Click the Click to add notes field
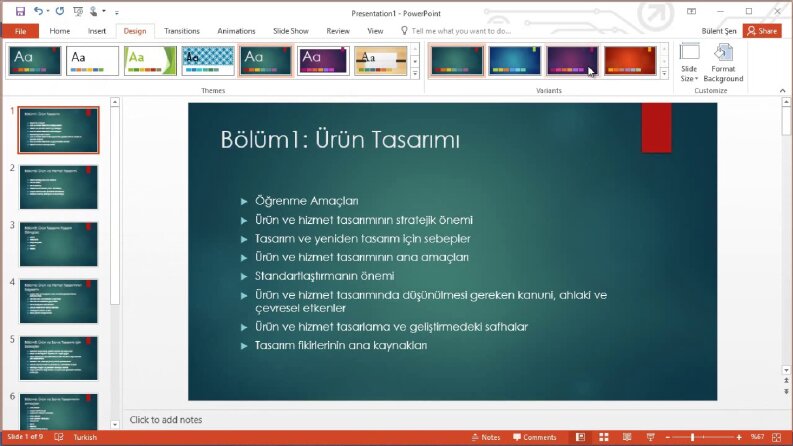This screenshot has height=446, width=793. tap(166, 420)
